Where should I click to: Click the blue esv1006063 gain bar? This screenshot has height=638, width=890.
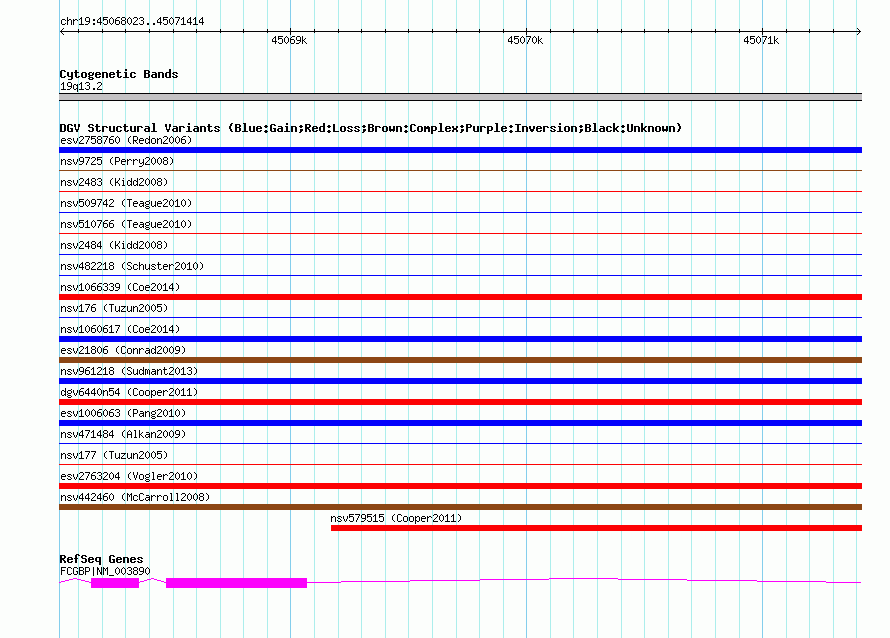coord(460,423)
